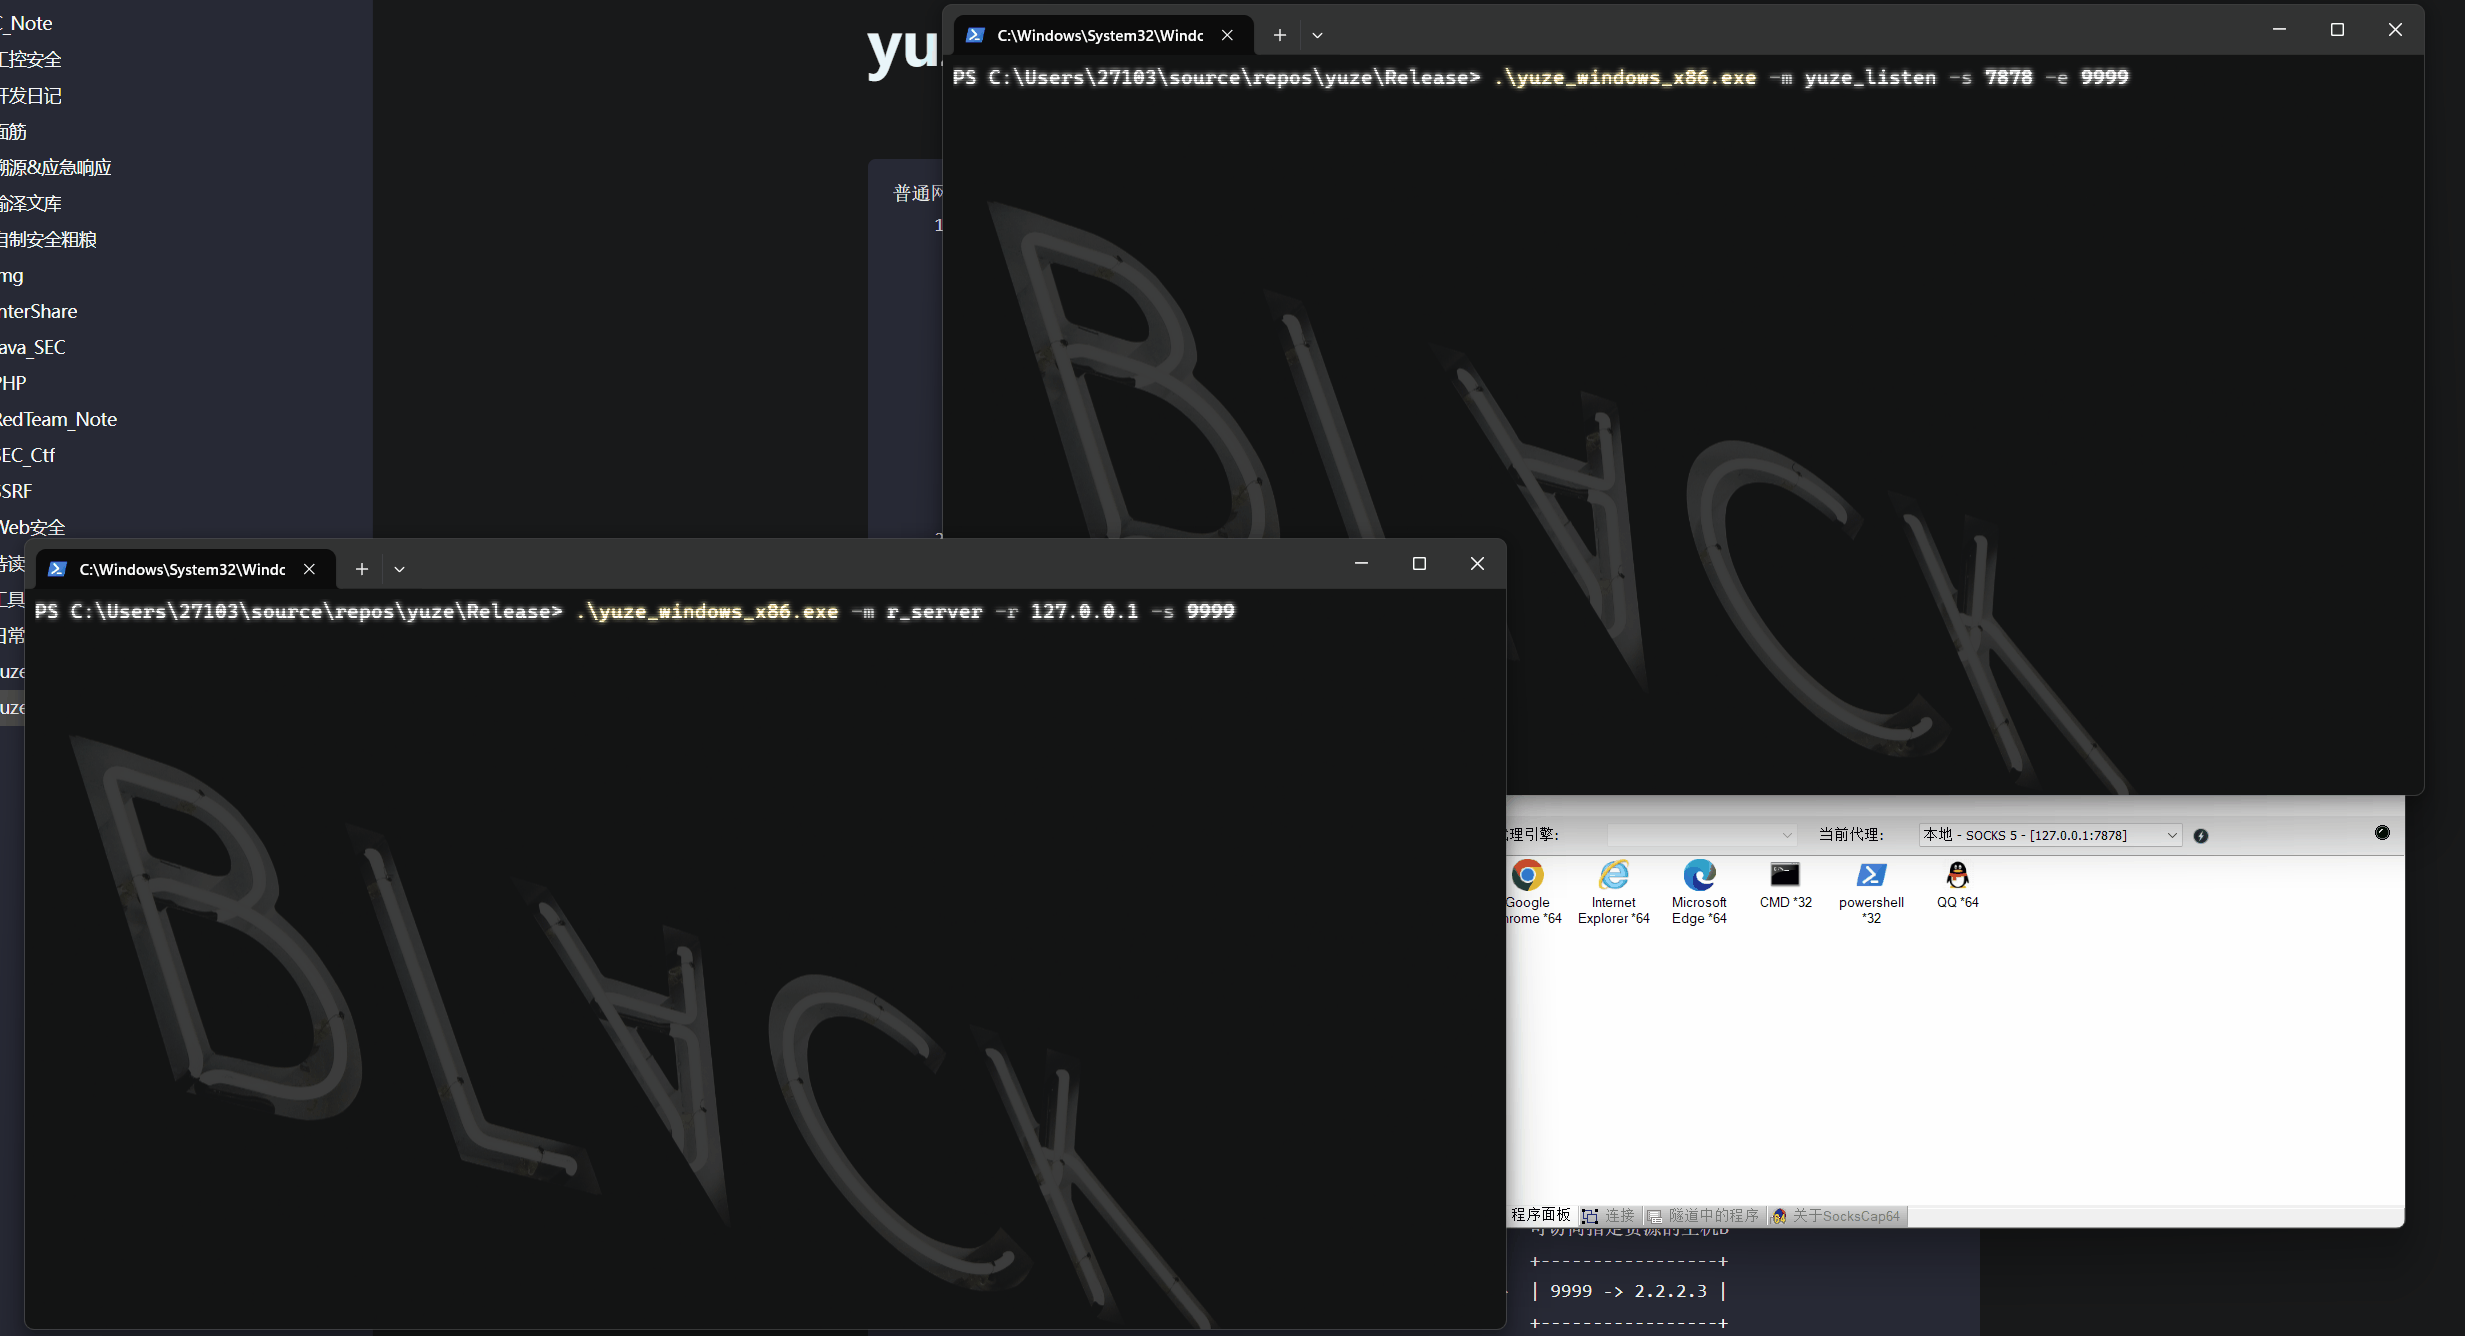This screenshot has height=1336, width=2465.
Task: Add new tab in upper terminal
Action: (1279, 35)
